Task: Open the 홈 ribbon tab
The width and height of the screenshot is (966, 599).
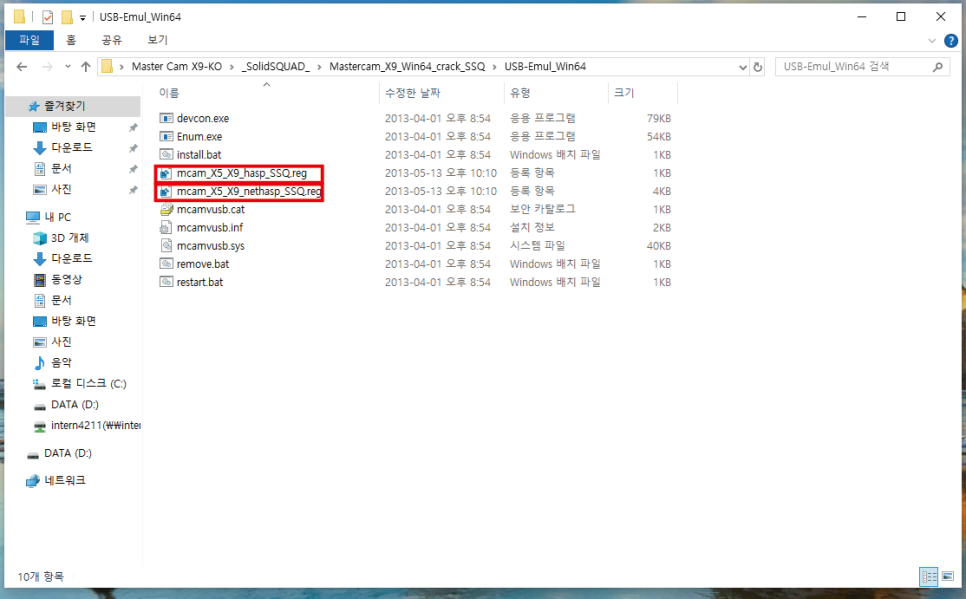Action: tap(71, 40)
